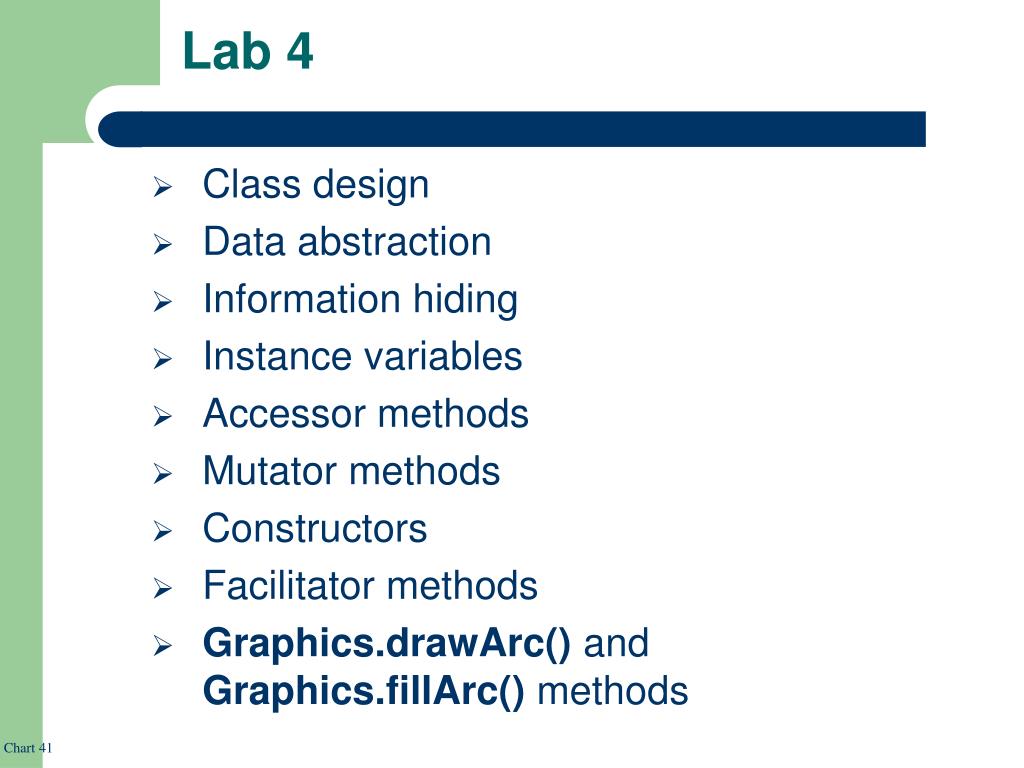Click the arrow bullet beside Graphics.drawArc()

point(163,647)
